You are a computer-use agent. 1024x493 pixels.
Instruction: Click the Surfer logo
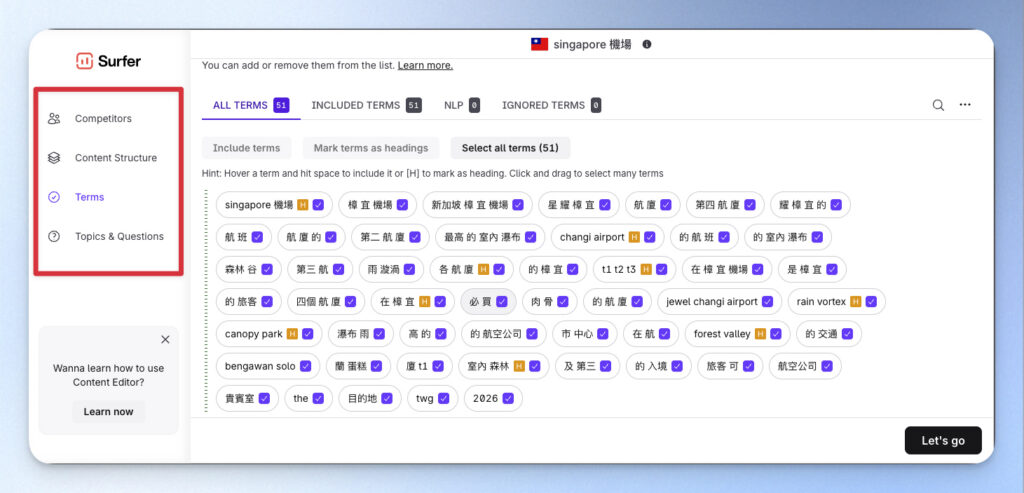pyautogui.click(x=108, y=61)
